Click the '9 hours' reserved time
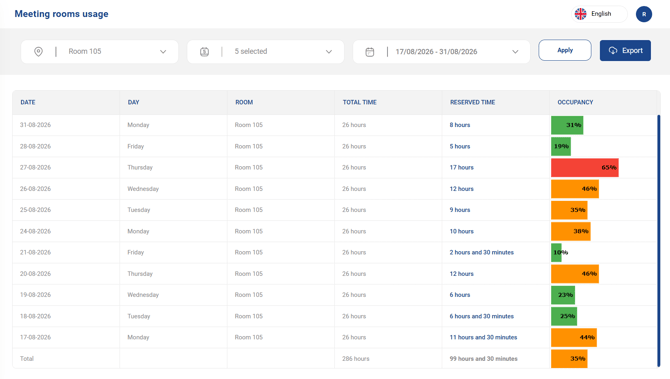The image size is (670, 379). 459,210
